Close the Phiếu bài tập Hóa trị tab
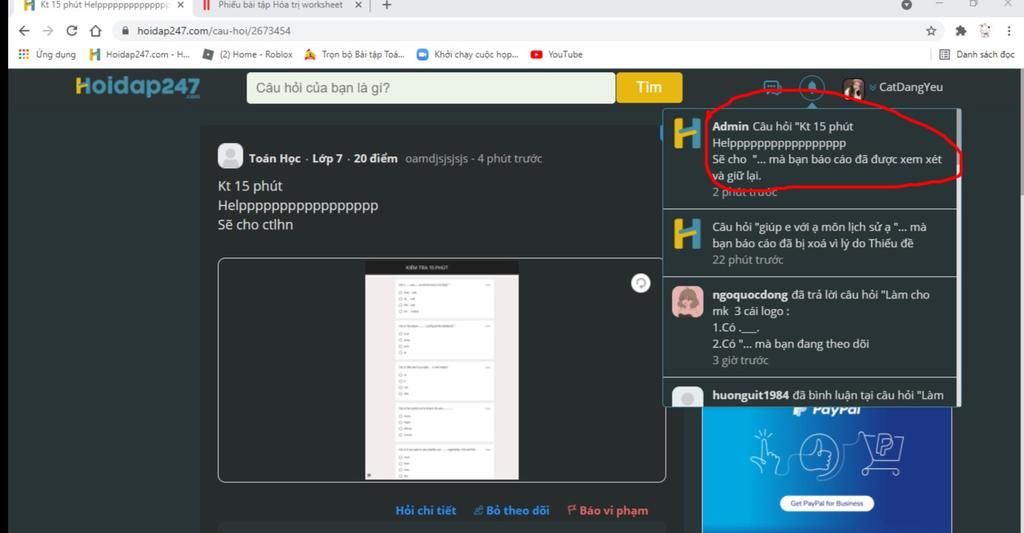 coord(358,5)
